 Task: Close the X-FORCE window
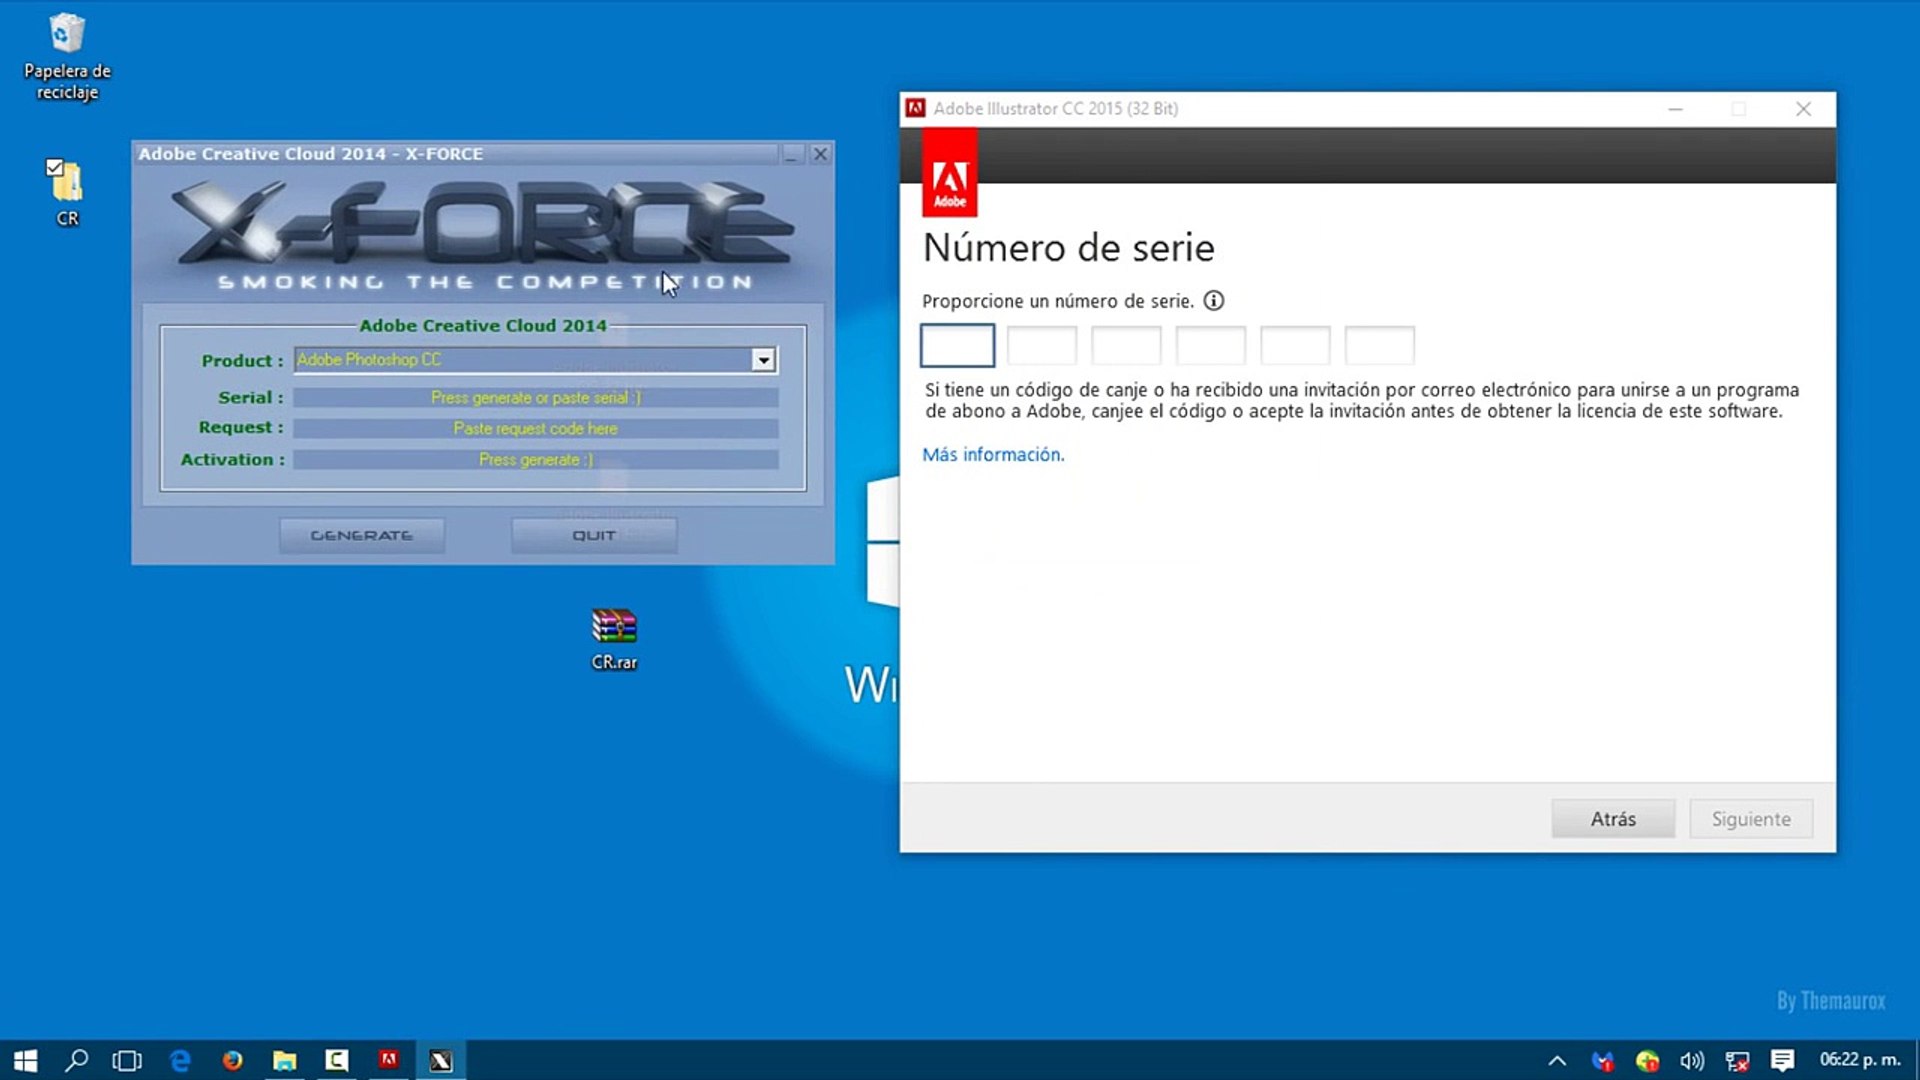pyautogui.click(x=820, y=154)
